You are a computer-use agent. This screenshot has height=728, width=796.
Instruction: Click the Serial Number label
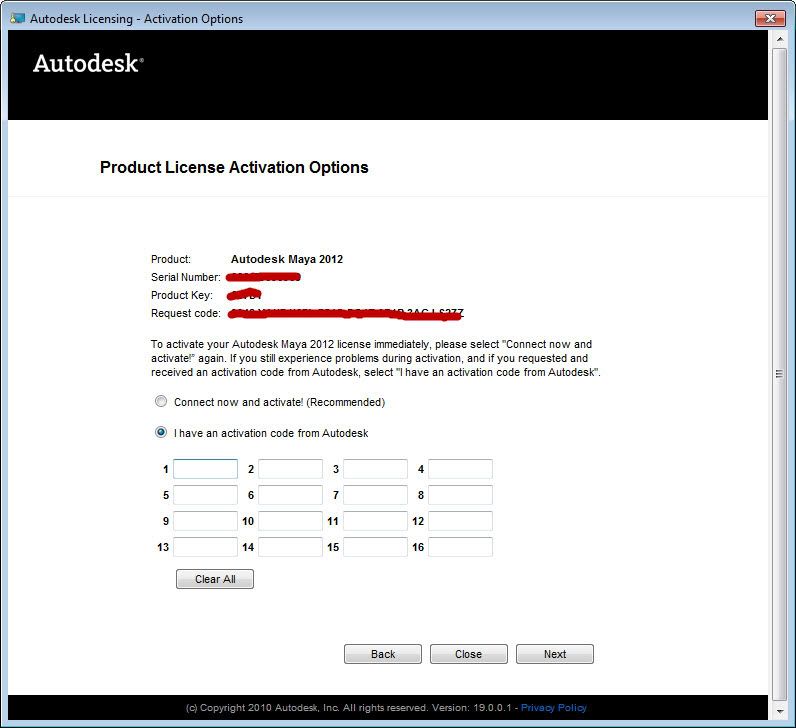[x=186, y=277]
